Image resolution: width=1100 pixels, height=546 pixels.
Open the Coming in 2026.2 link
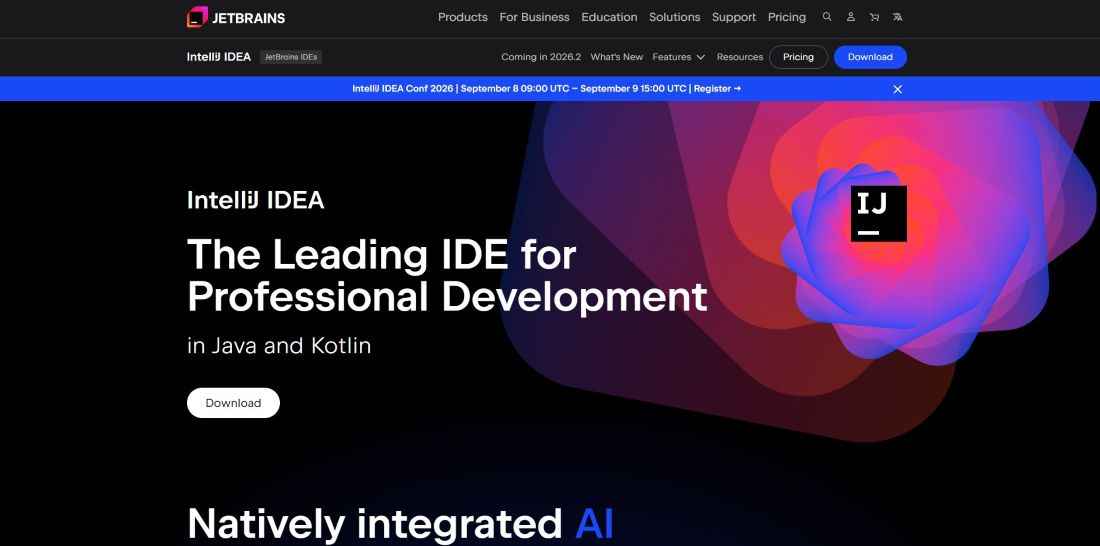click(x=541, y=57)
